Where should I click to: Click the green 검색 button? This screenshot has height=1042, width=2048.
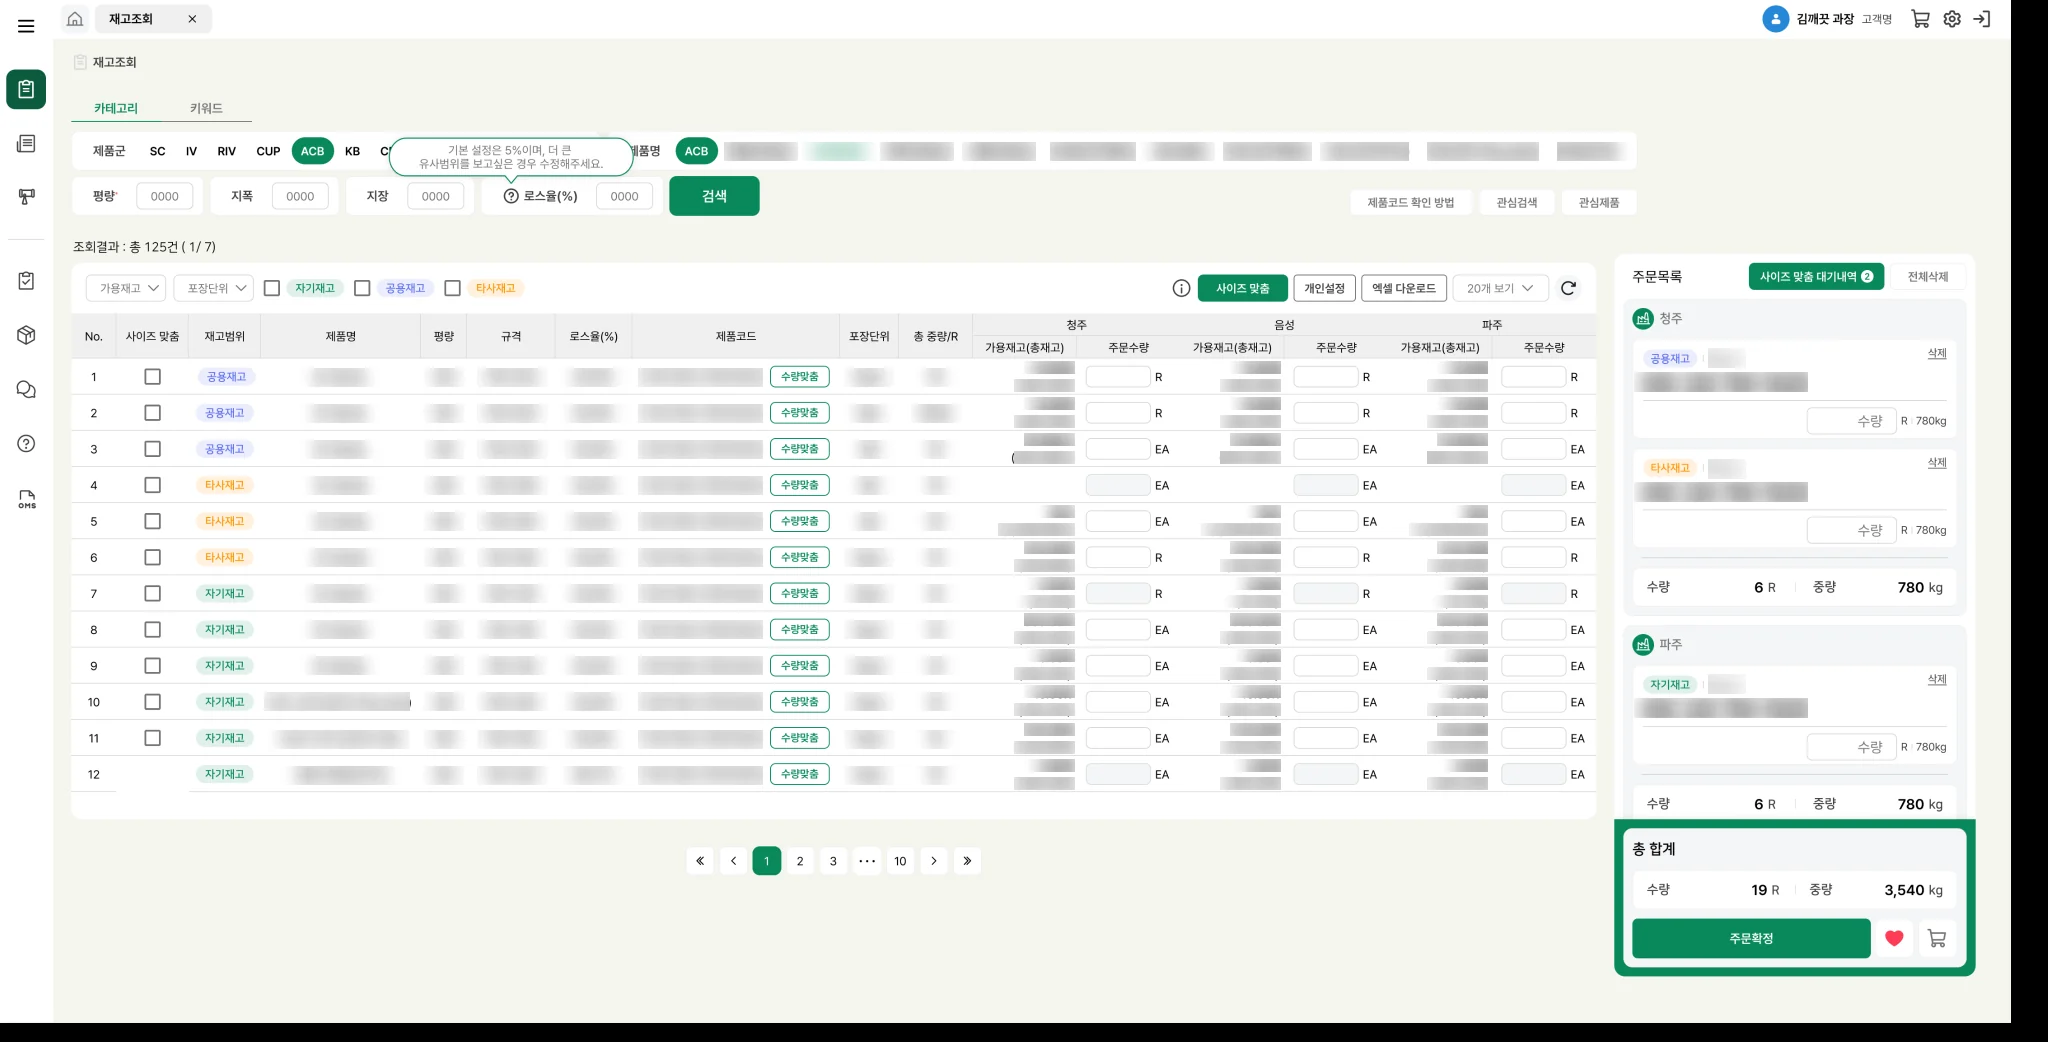pyautogui.click(x=714, y=196)
